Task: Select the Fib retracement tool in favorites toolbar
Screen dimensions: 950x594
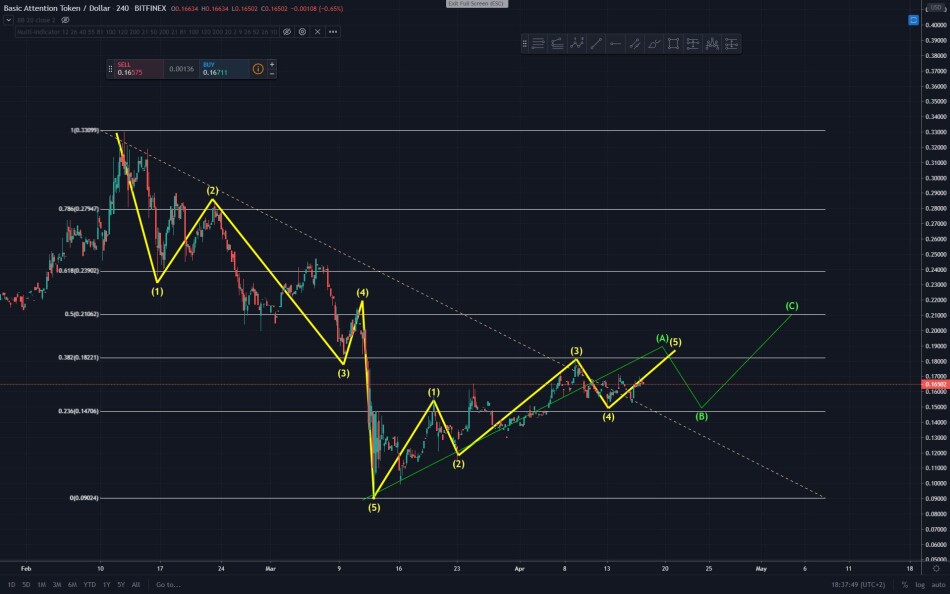Action: pyautogui.click(x=538, y=44)
